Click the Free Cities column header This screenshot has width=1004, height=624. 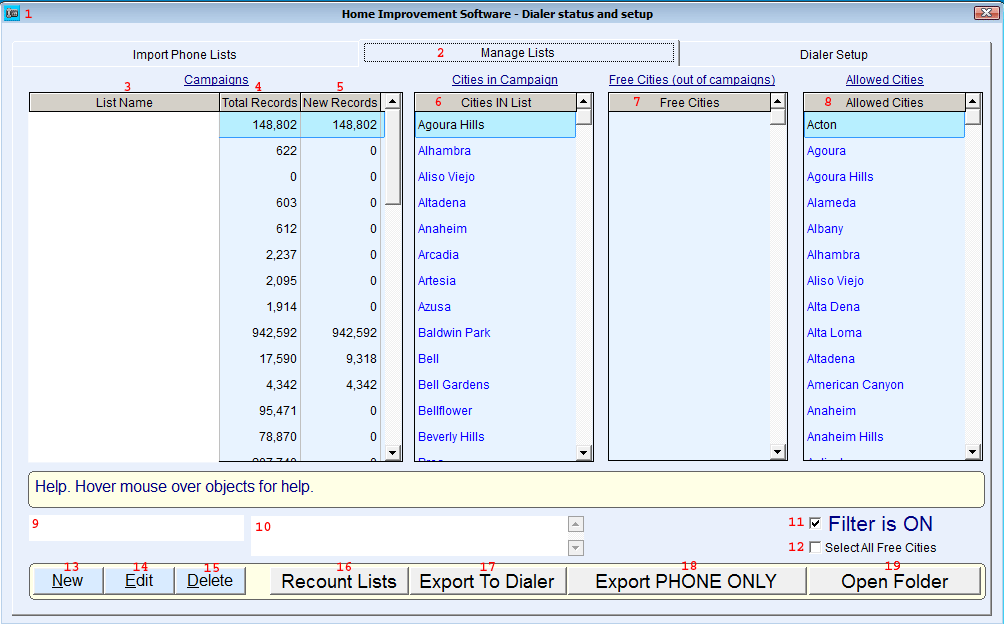tap(689, 102)
